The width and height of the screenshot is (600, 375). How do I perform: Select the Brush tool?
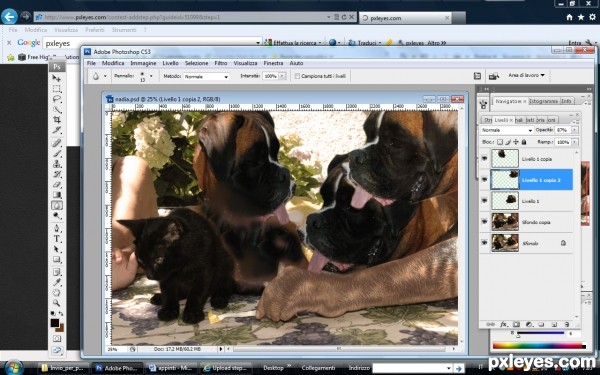point(57,153)
